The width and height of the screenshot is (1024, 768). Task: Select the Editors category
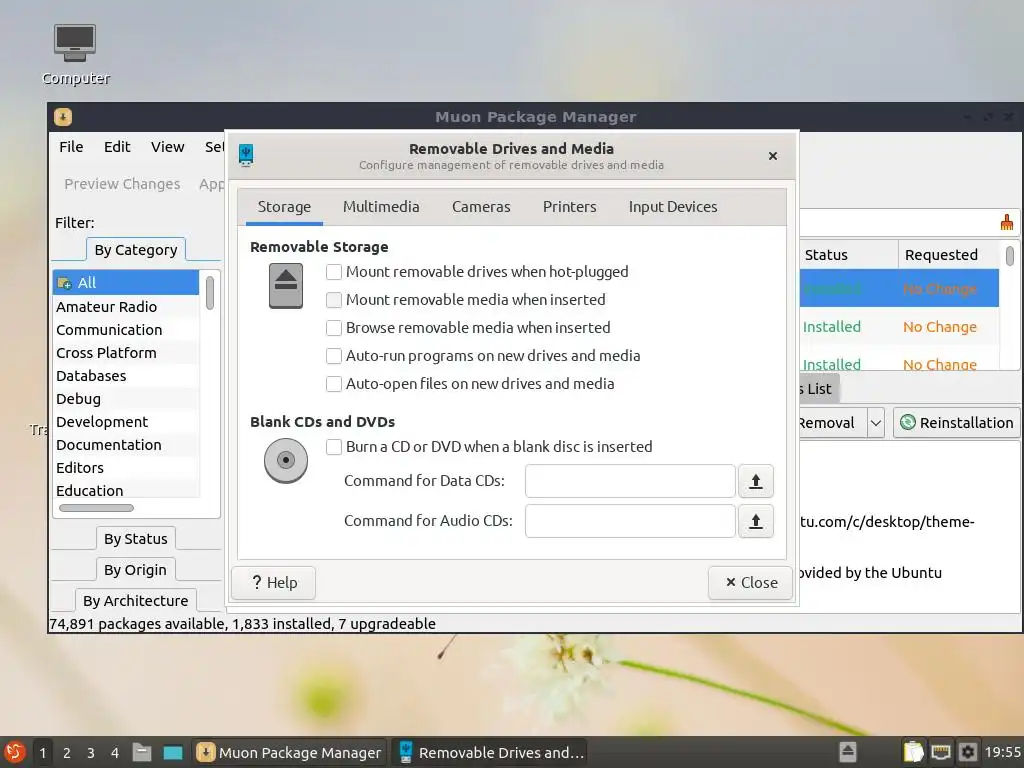click(125, 468)
